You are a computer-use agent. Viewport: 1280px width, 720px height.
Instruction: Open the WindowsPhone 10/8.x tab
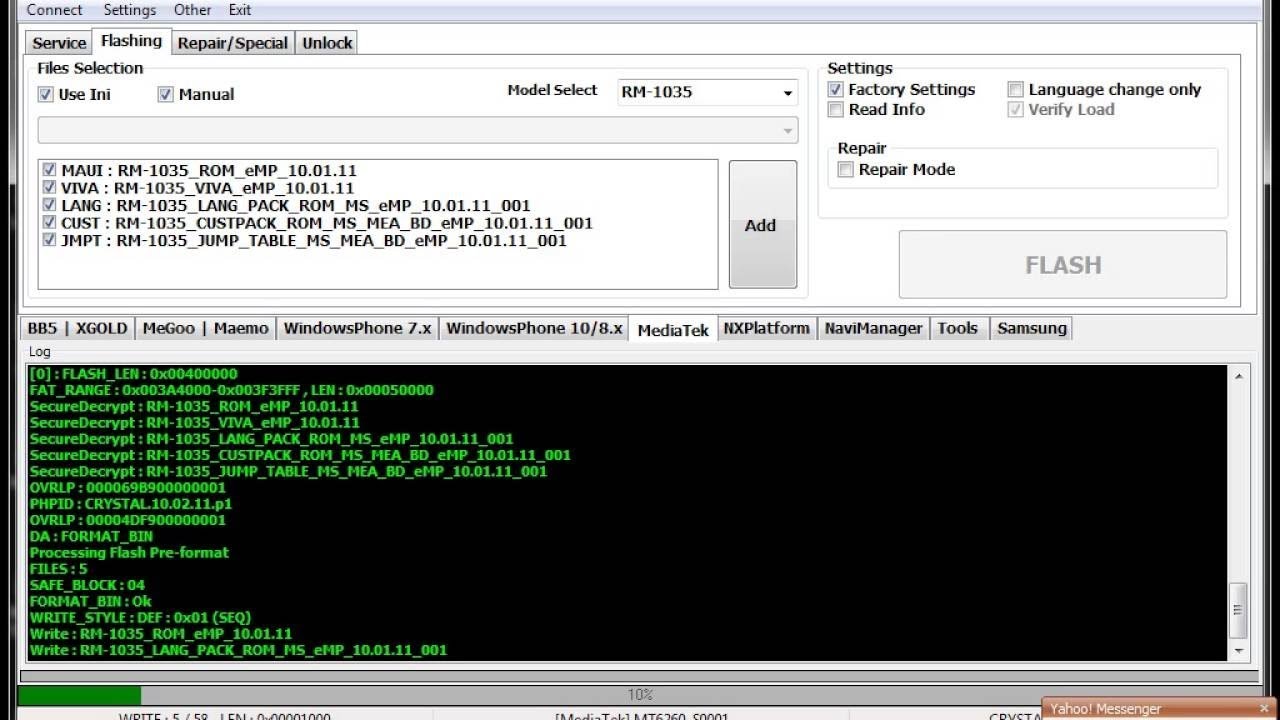pos(534,328)
